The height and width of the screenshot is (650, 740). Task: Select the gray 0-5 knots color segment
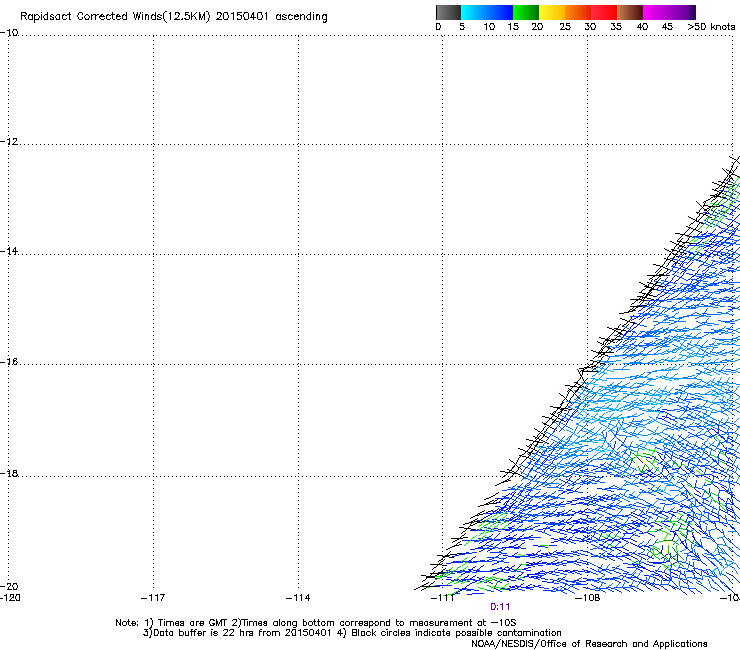point(448,12)
